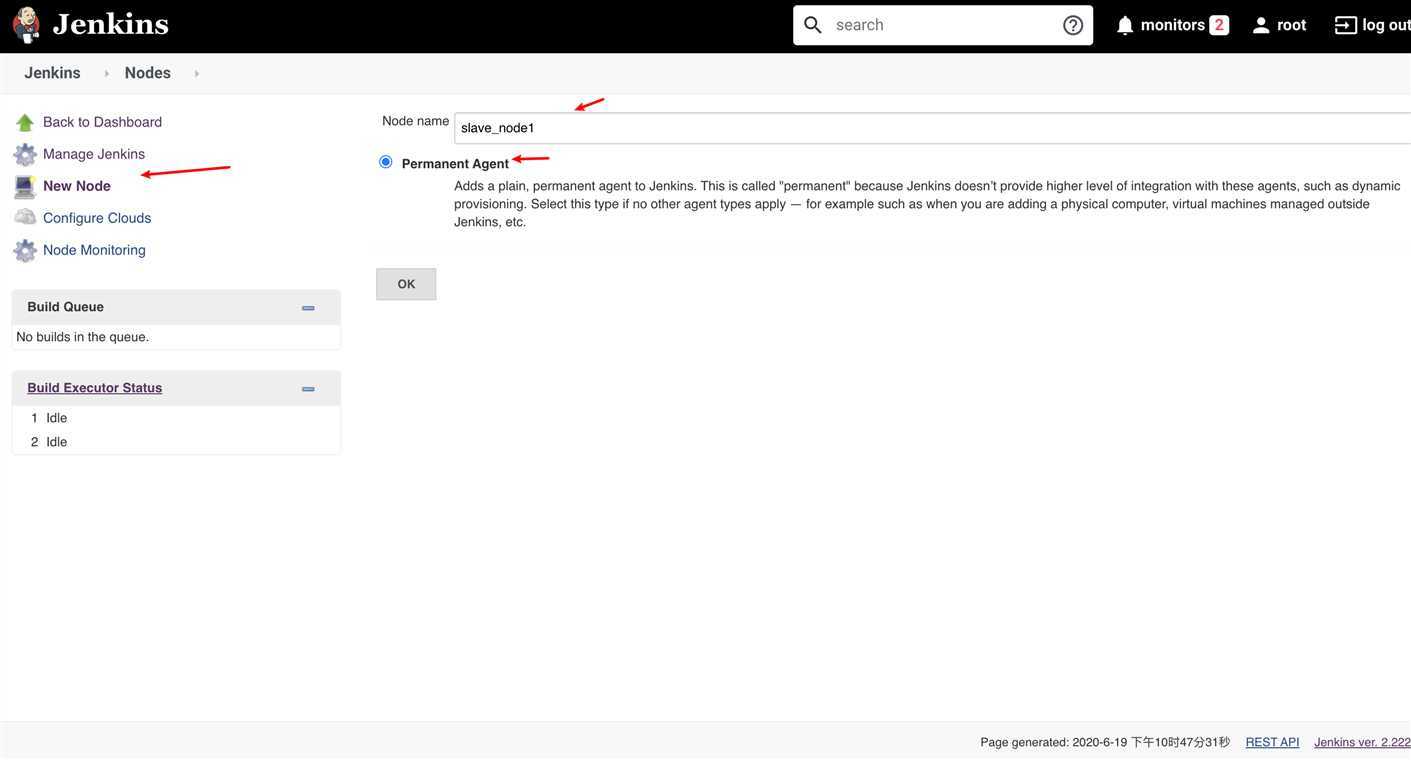Screen dimensions: 1411x760
Task: Click 'No builds in the queue.' text
Action: point(82,337)
